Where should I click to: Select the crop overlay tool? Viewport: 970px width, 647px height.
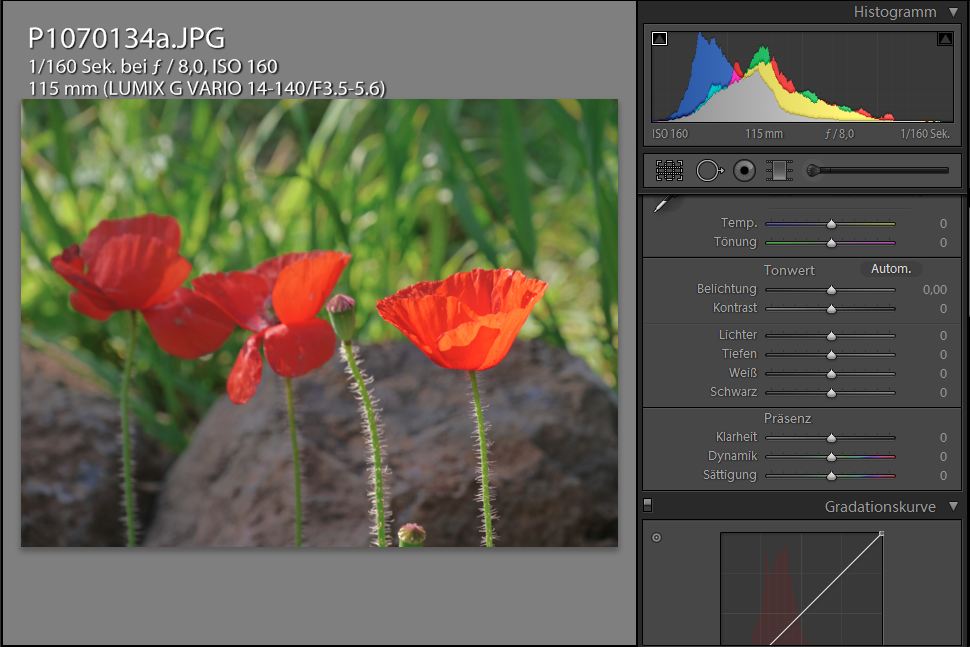click(669, 171)
